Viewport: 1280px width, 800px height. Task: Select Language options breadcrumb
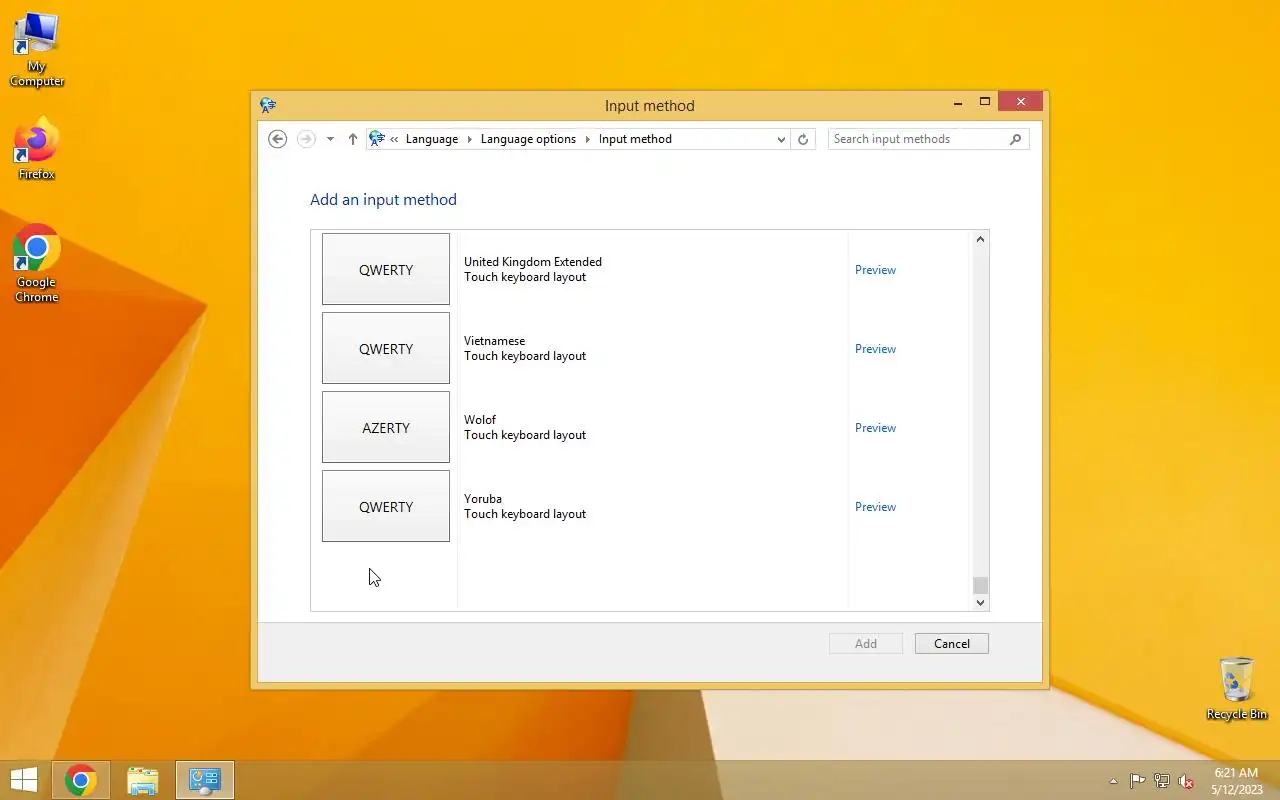click(528, 139)
